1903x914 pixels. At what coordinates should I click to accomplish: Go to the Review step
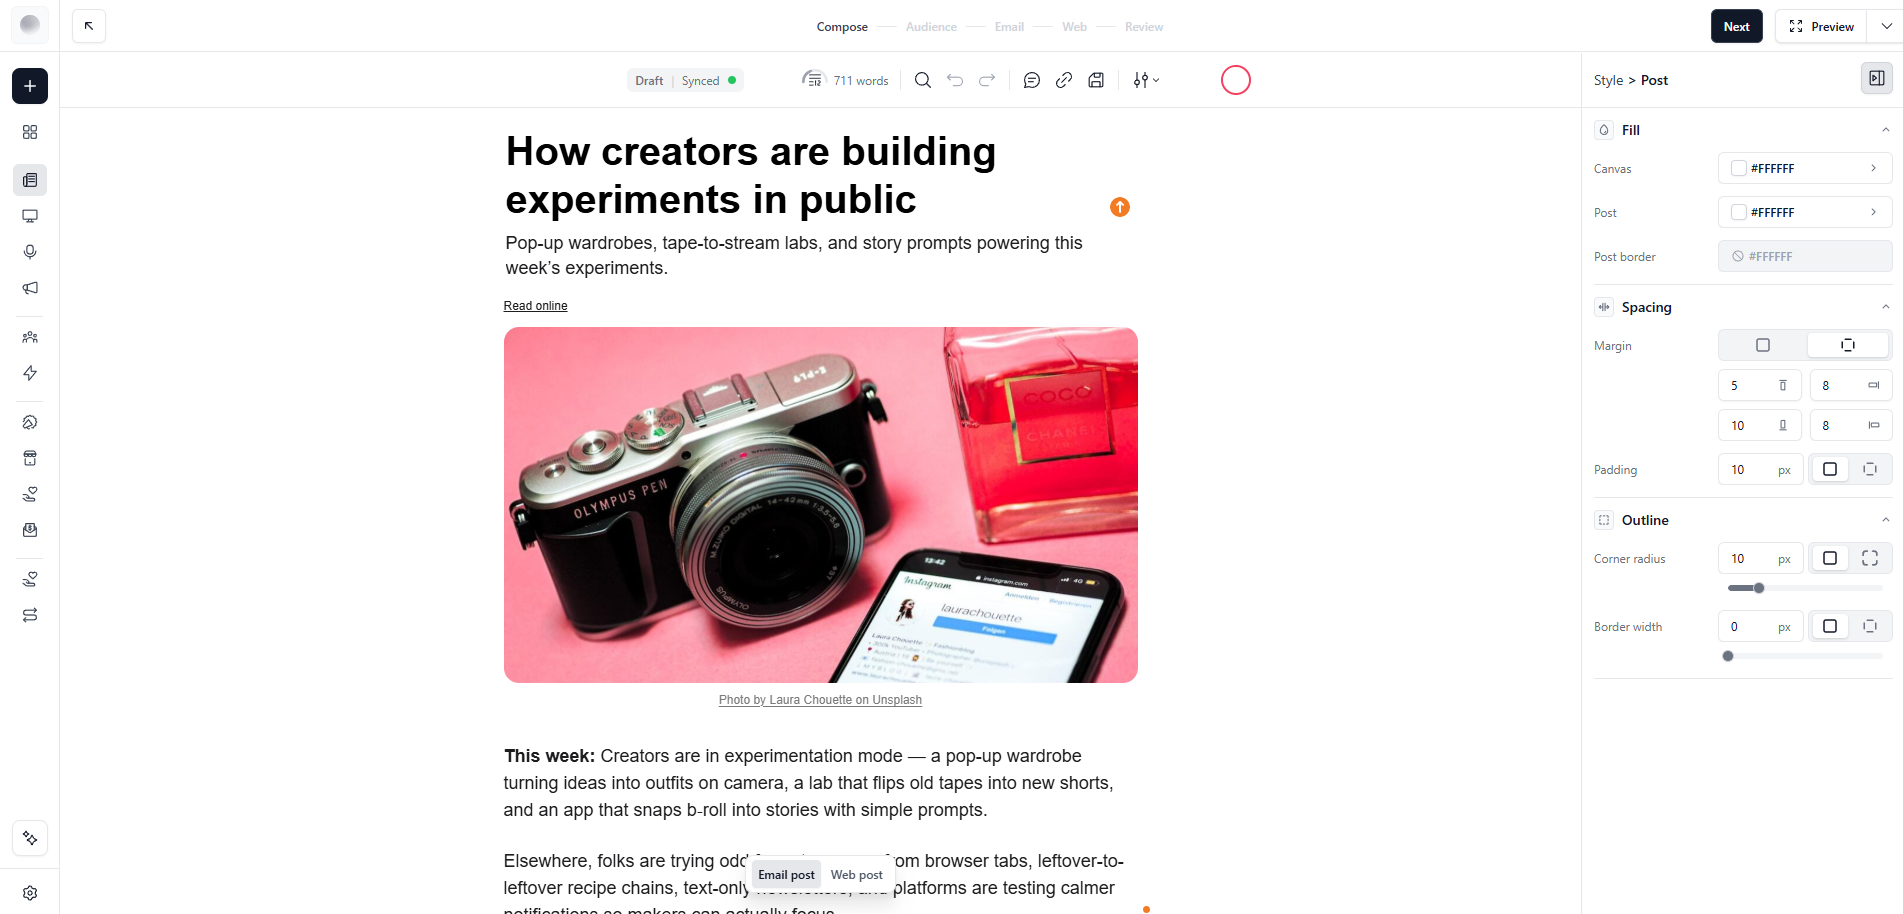click(x=1144, y=27)
